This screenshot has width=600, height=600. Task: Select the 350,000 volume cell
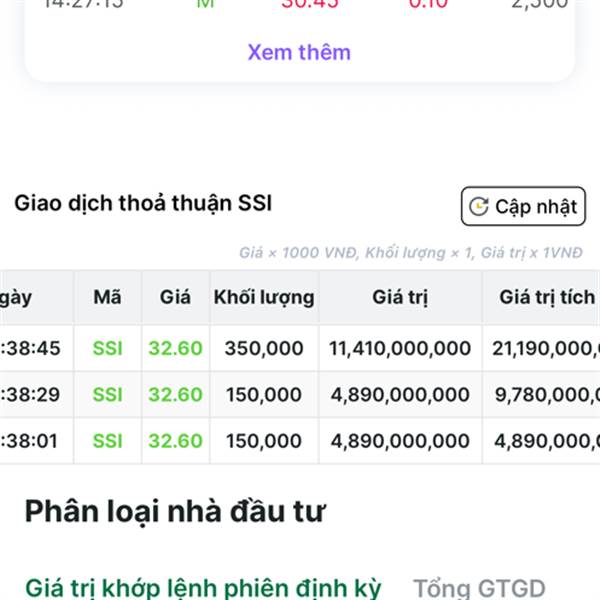pos(263,349)
